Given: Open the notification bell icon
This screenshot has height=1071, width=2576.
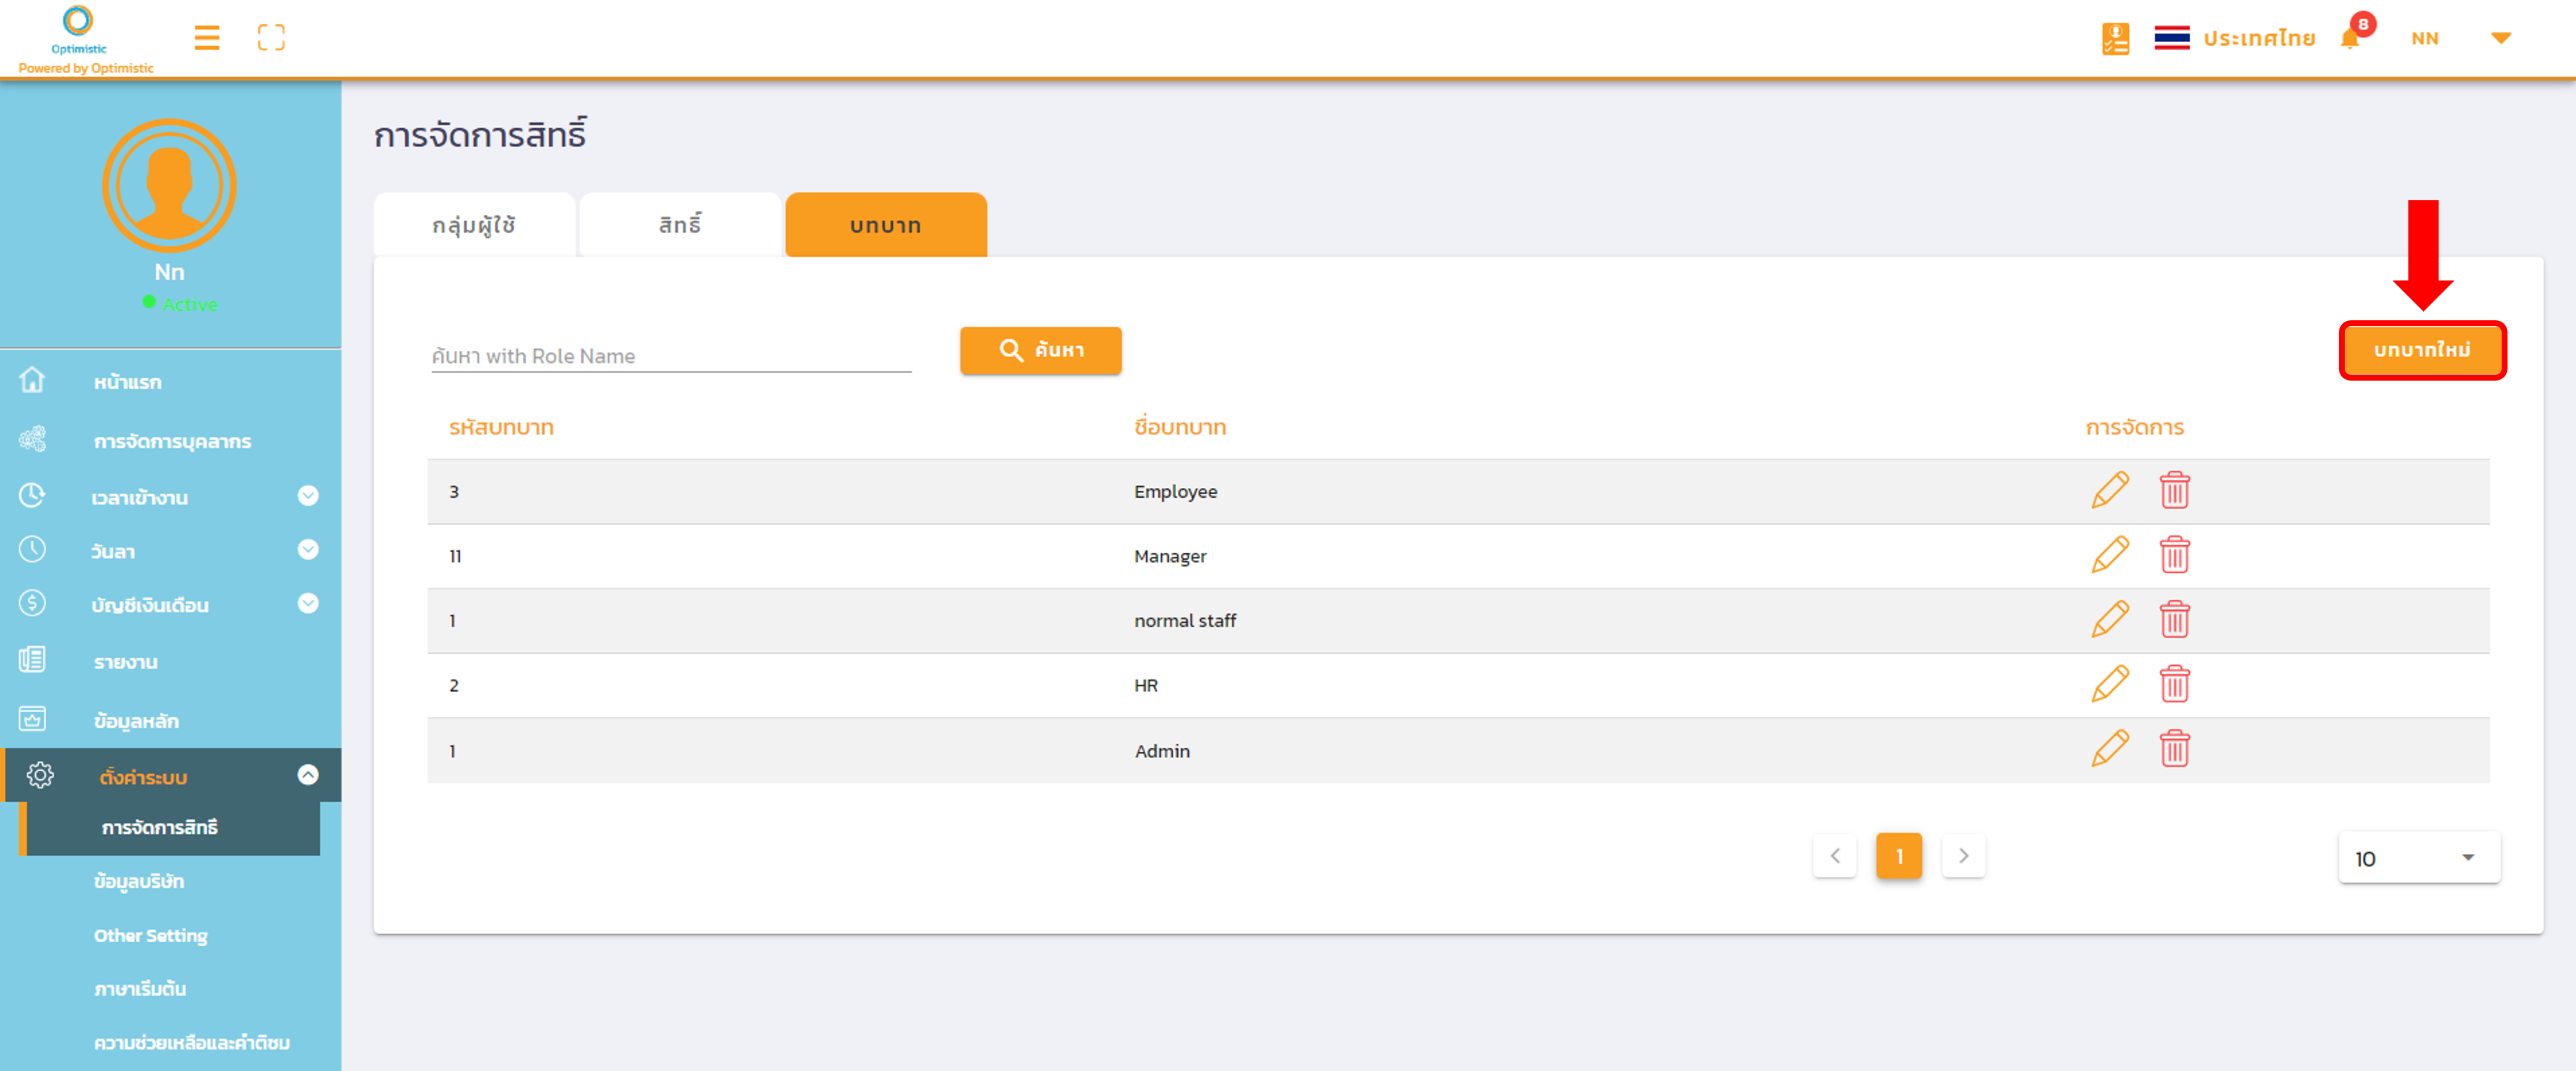Looking at the screenshot, I should [x=2350, y=38].
